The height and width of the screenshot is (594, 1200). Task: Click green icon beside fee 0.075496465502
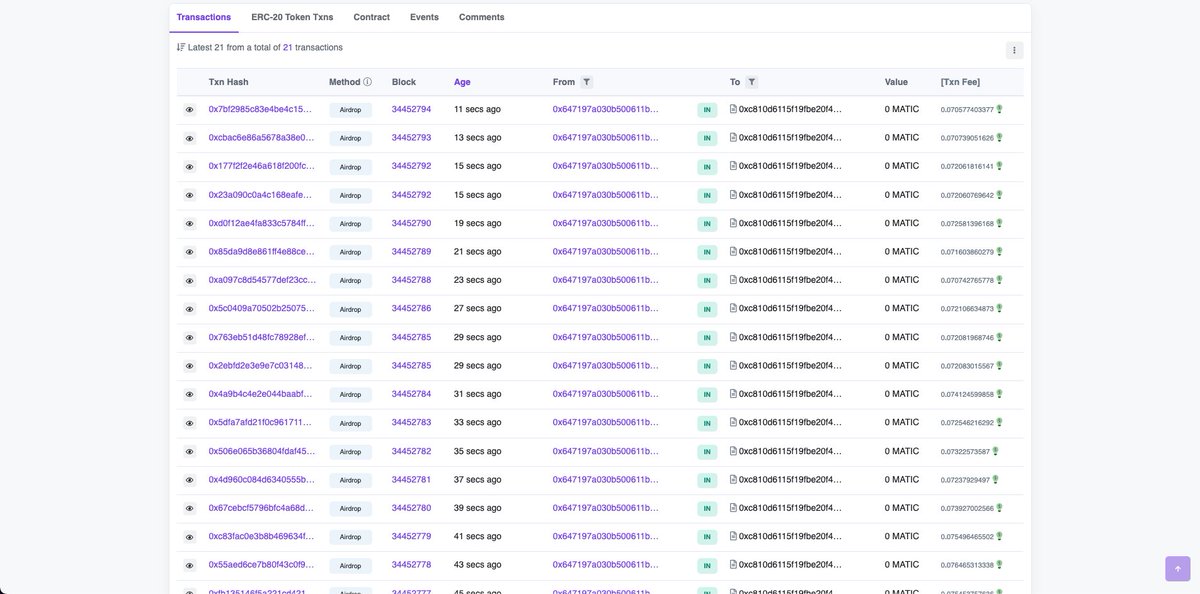999,536
